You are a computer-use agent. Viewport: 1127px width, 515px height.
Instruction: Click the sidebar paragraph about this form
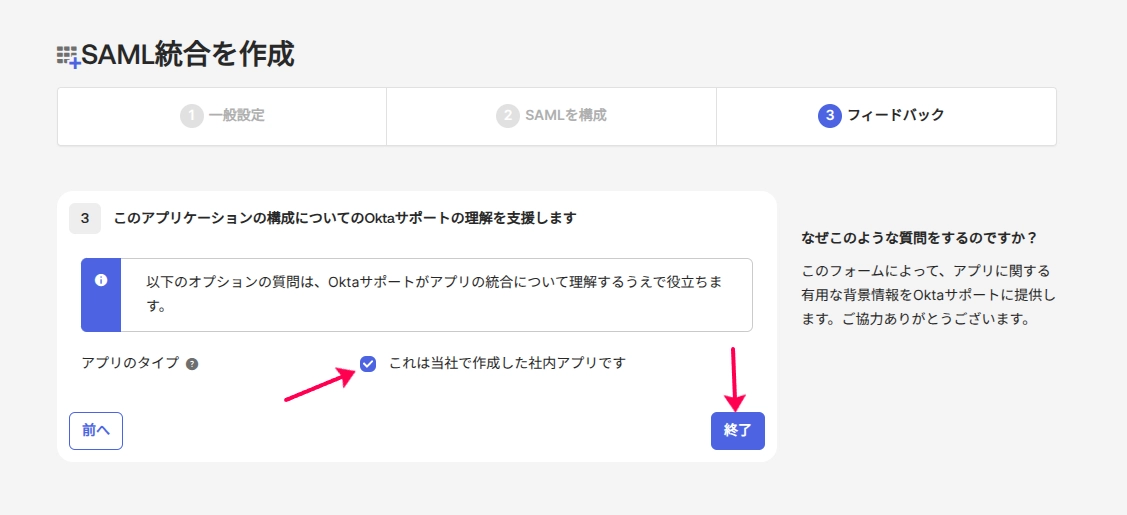pyautogui.click(x=928, y=294)
